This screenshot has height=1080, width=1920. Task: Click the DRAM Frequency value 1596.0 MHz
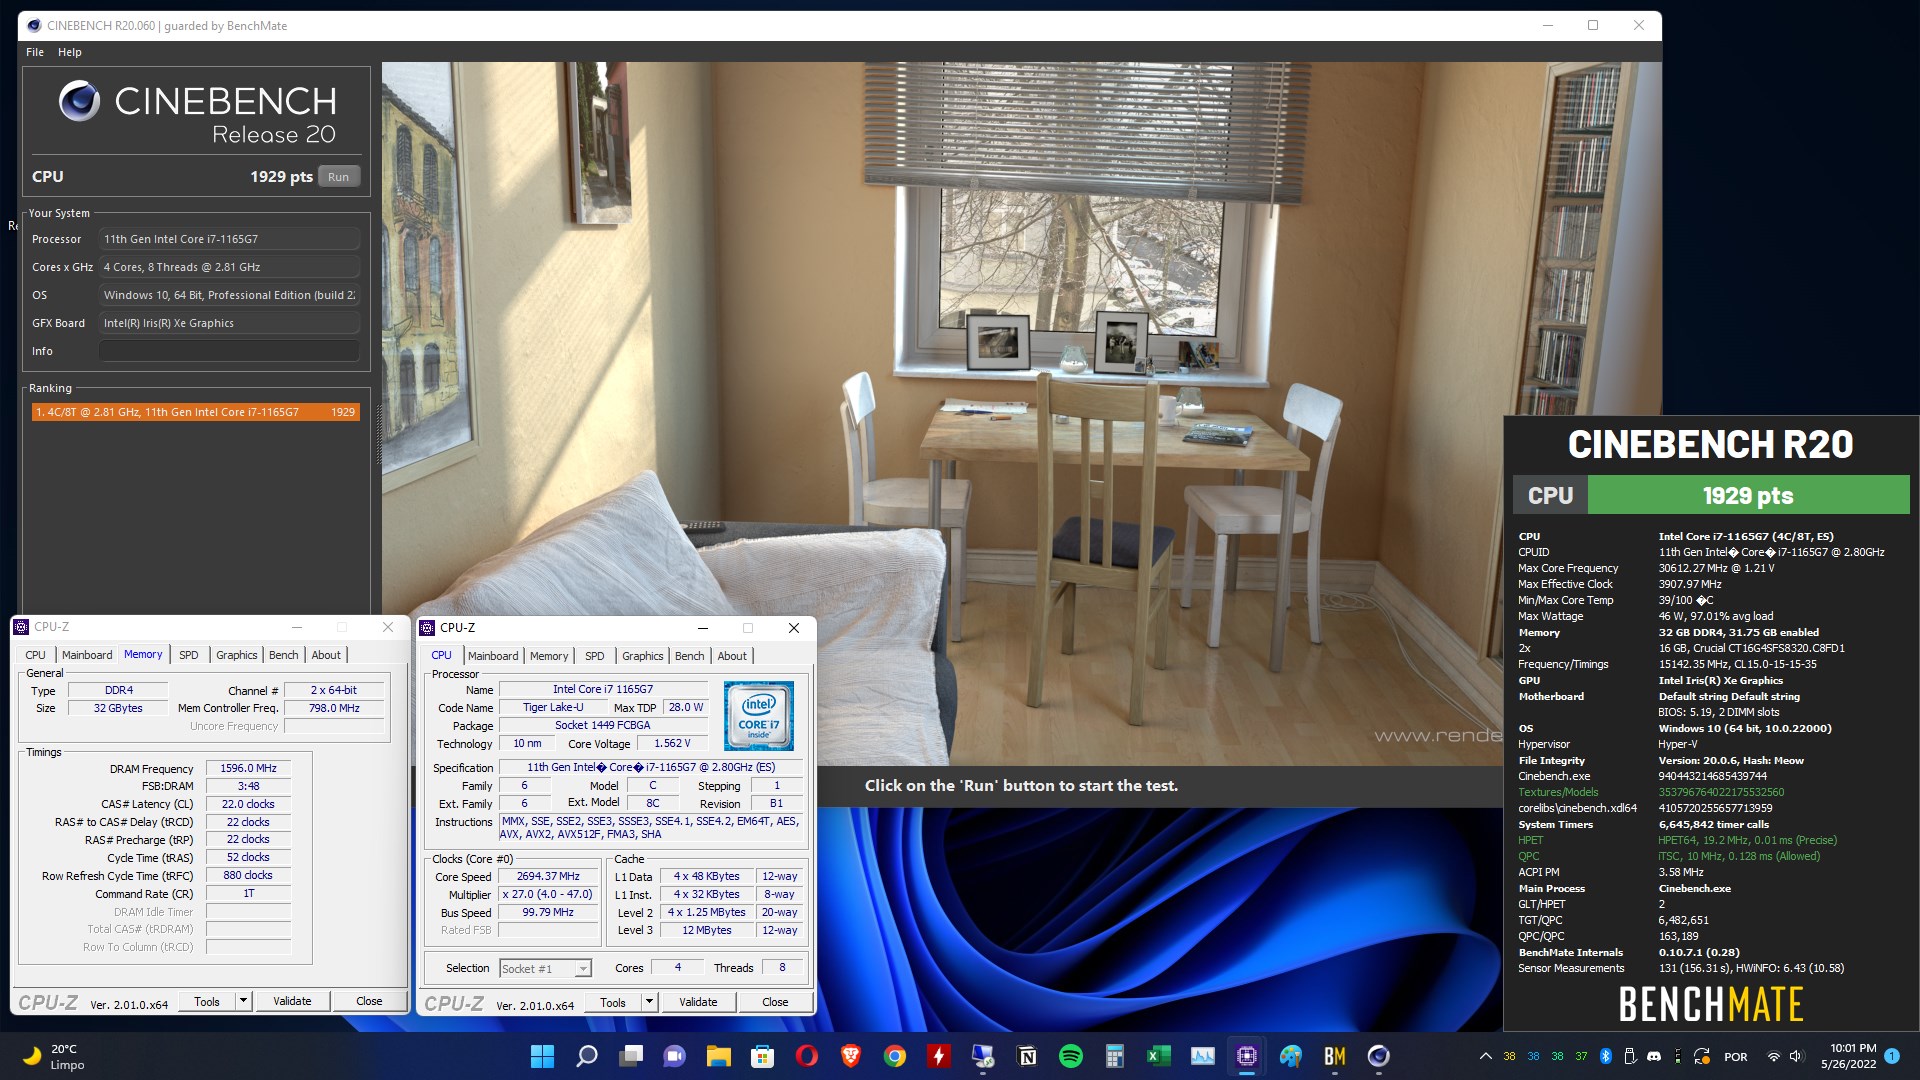point(249,768)
